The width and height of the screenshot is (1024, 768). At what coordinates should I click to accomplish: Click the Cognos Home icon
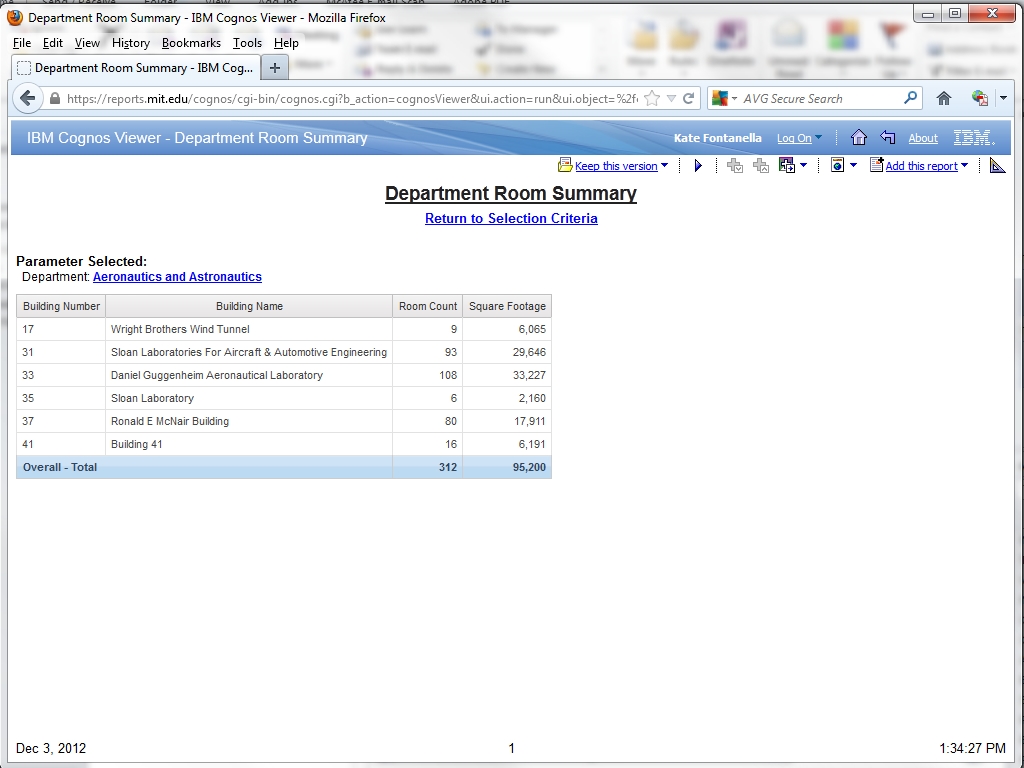pyautogui.click(x=858, y=138)
